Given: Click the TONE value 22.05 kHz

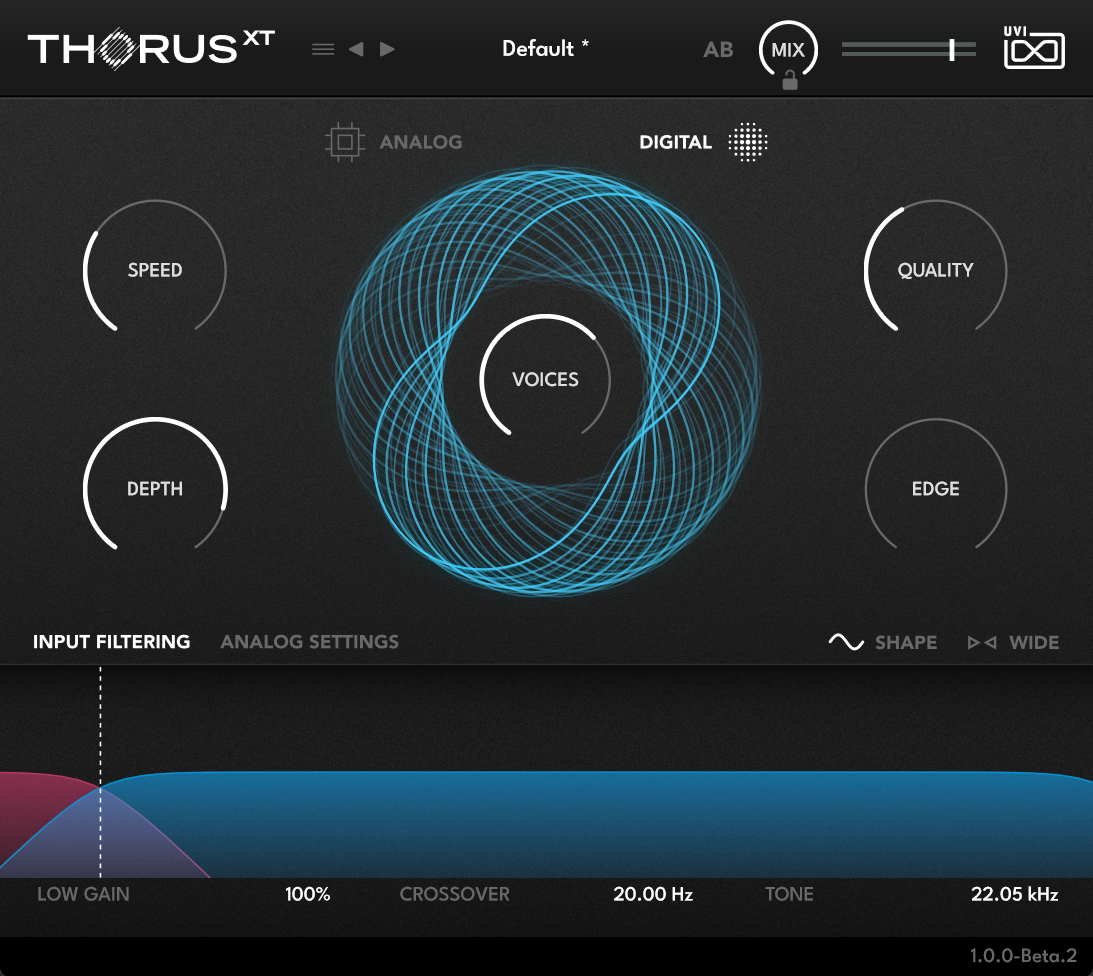Looking at the screenshot, I should (1015, 894).
